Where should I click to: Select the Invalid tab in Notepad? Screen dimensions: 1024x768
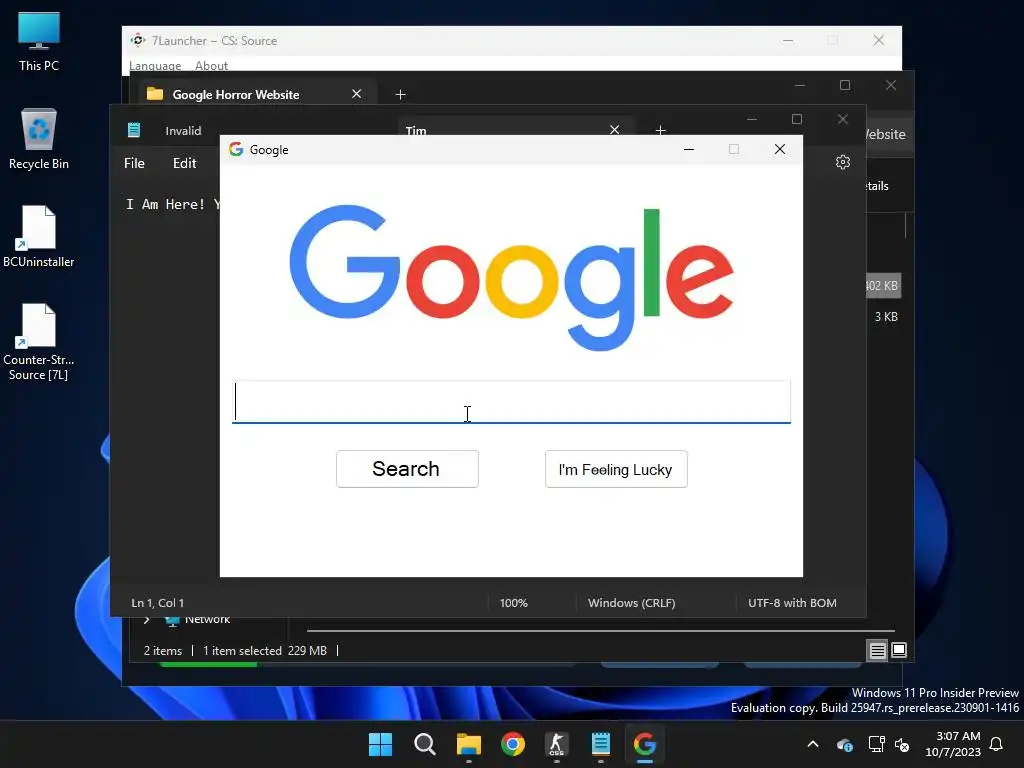pos(184,131)
